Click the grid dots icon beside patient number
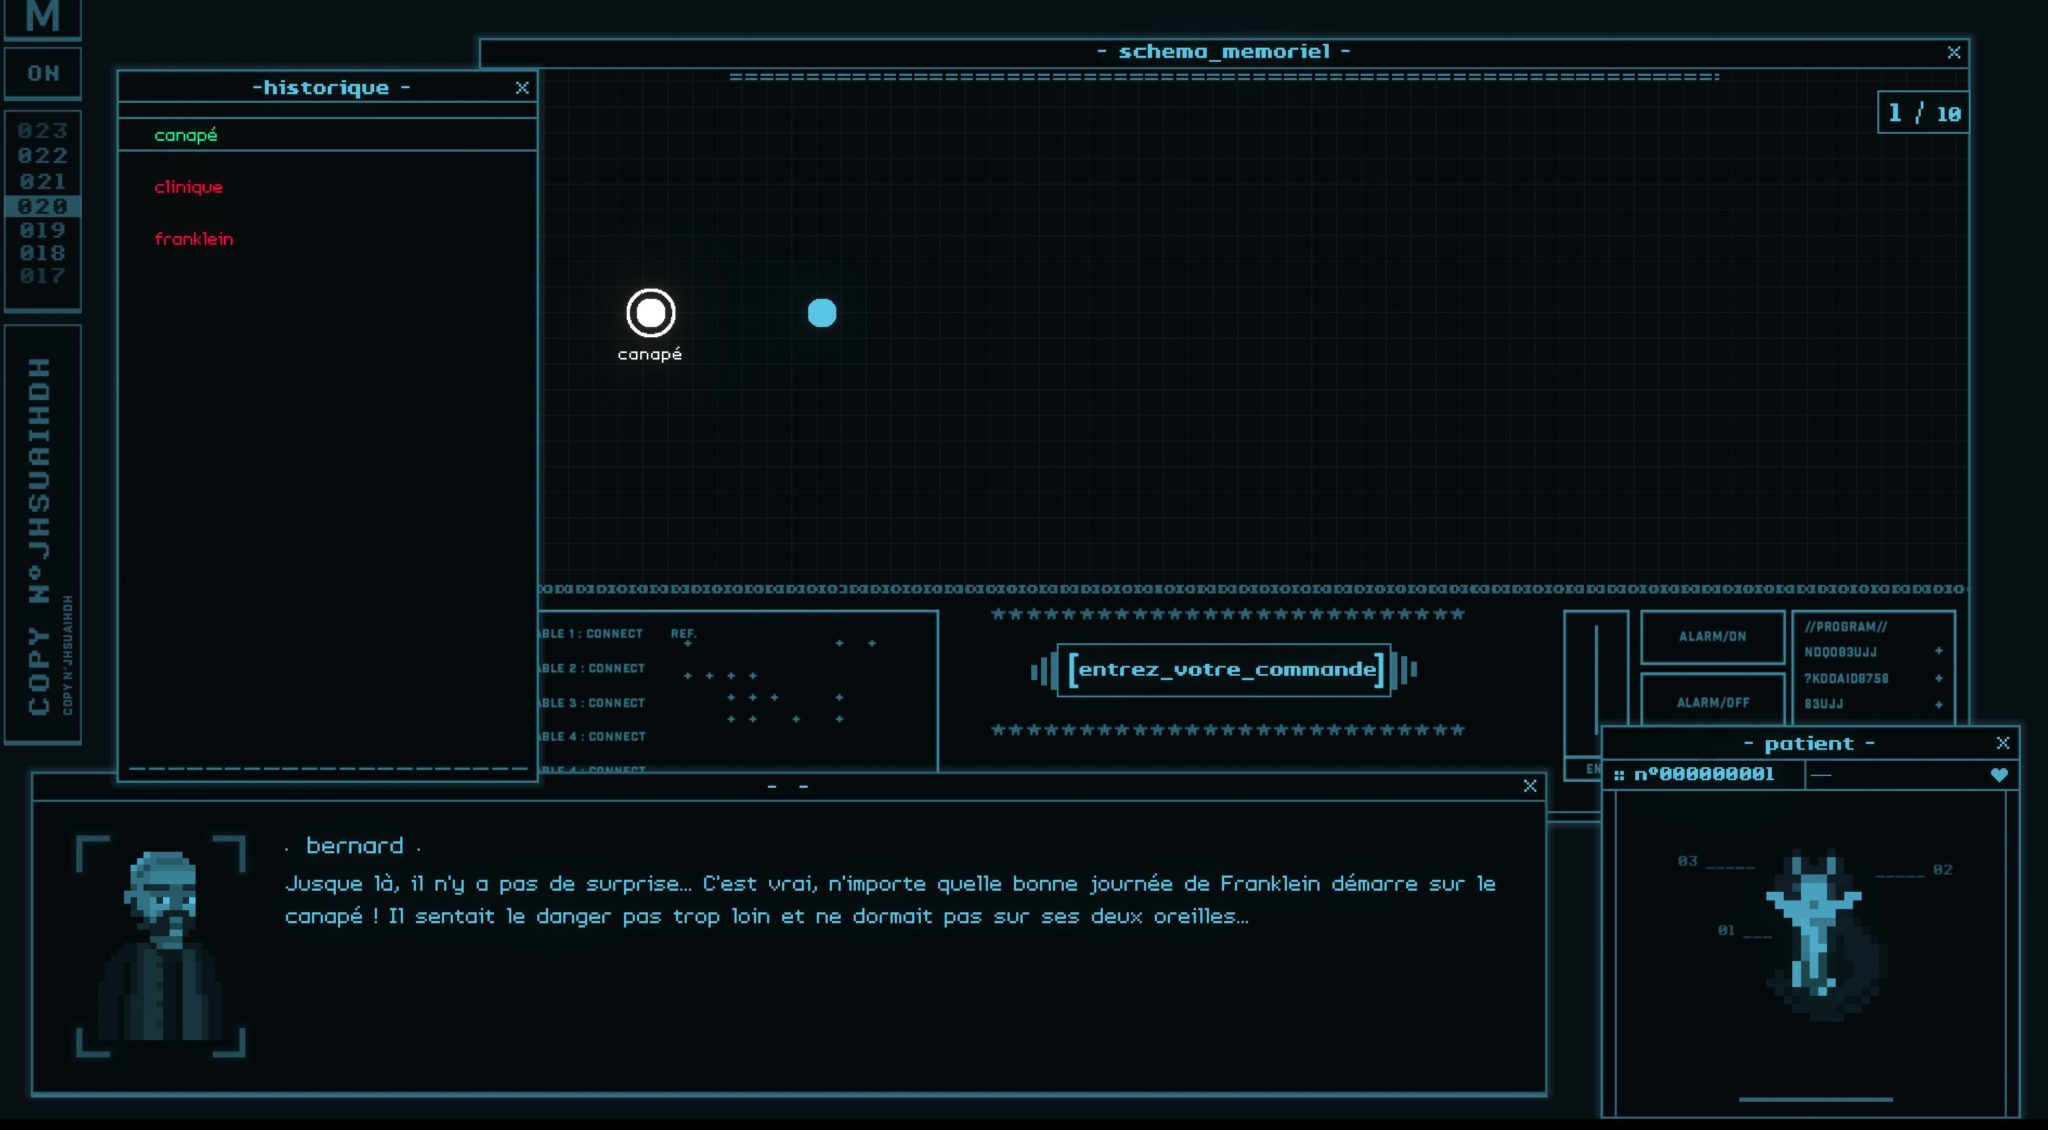The width and height of the screenshot is (2048, 1130). [x=1618, y=775]
